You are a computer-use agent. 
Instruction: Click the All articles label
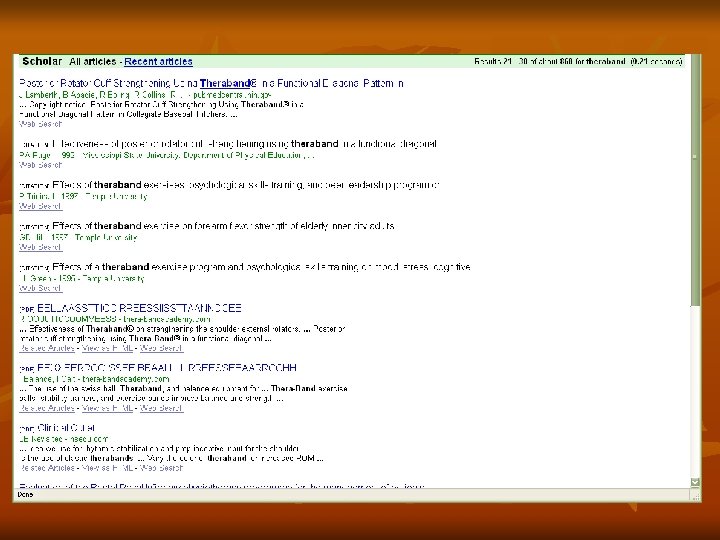pyautogui.click(x=93, y=62)
